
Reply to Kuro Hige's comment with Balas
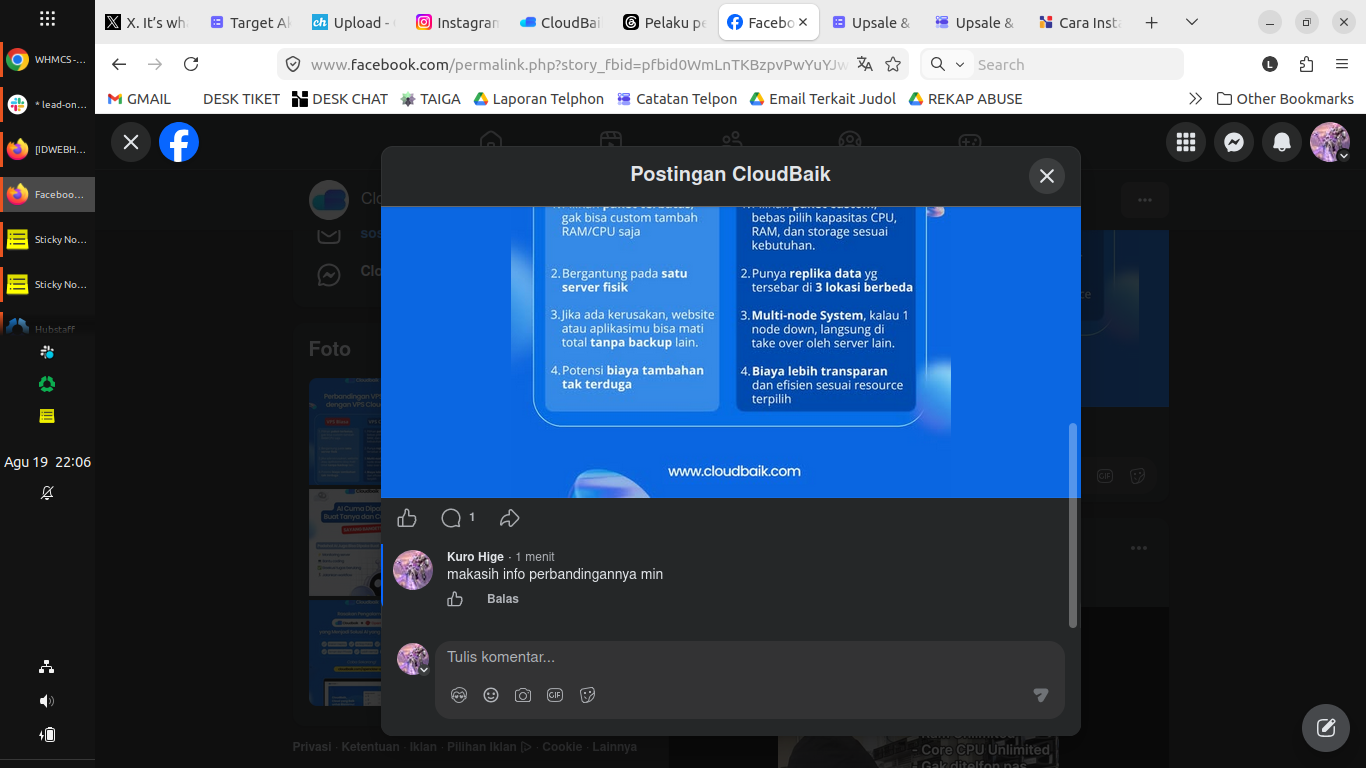(503, 599)
